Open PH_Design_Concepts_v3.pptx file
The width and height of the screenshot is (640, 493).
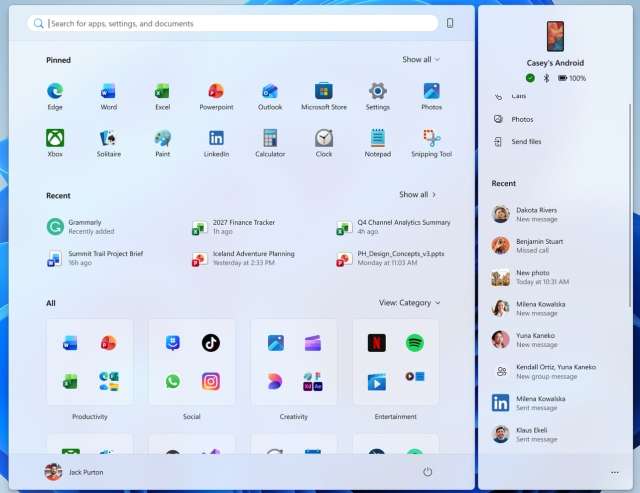click(390, 258)
